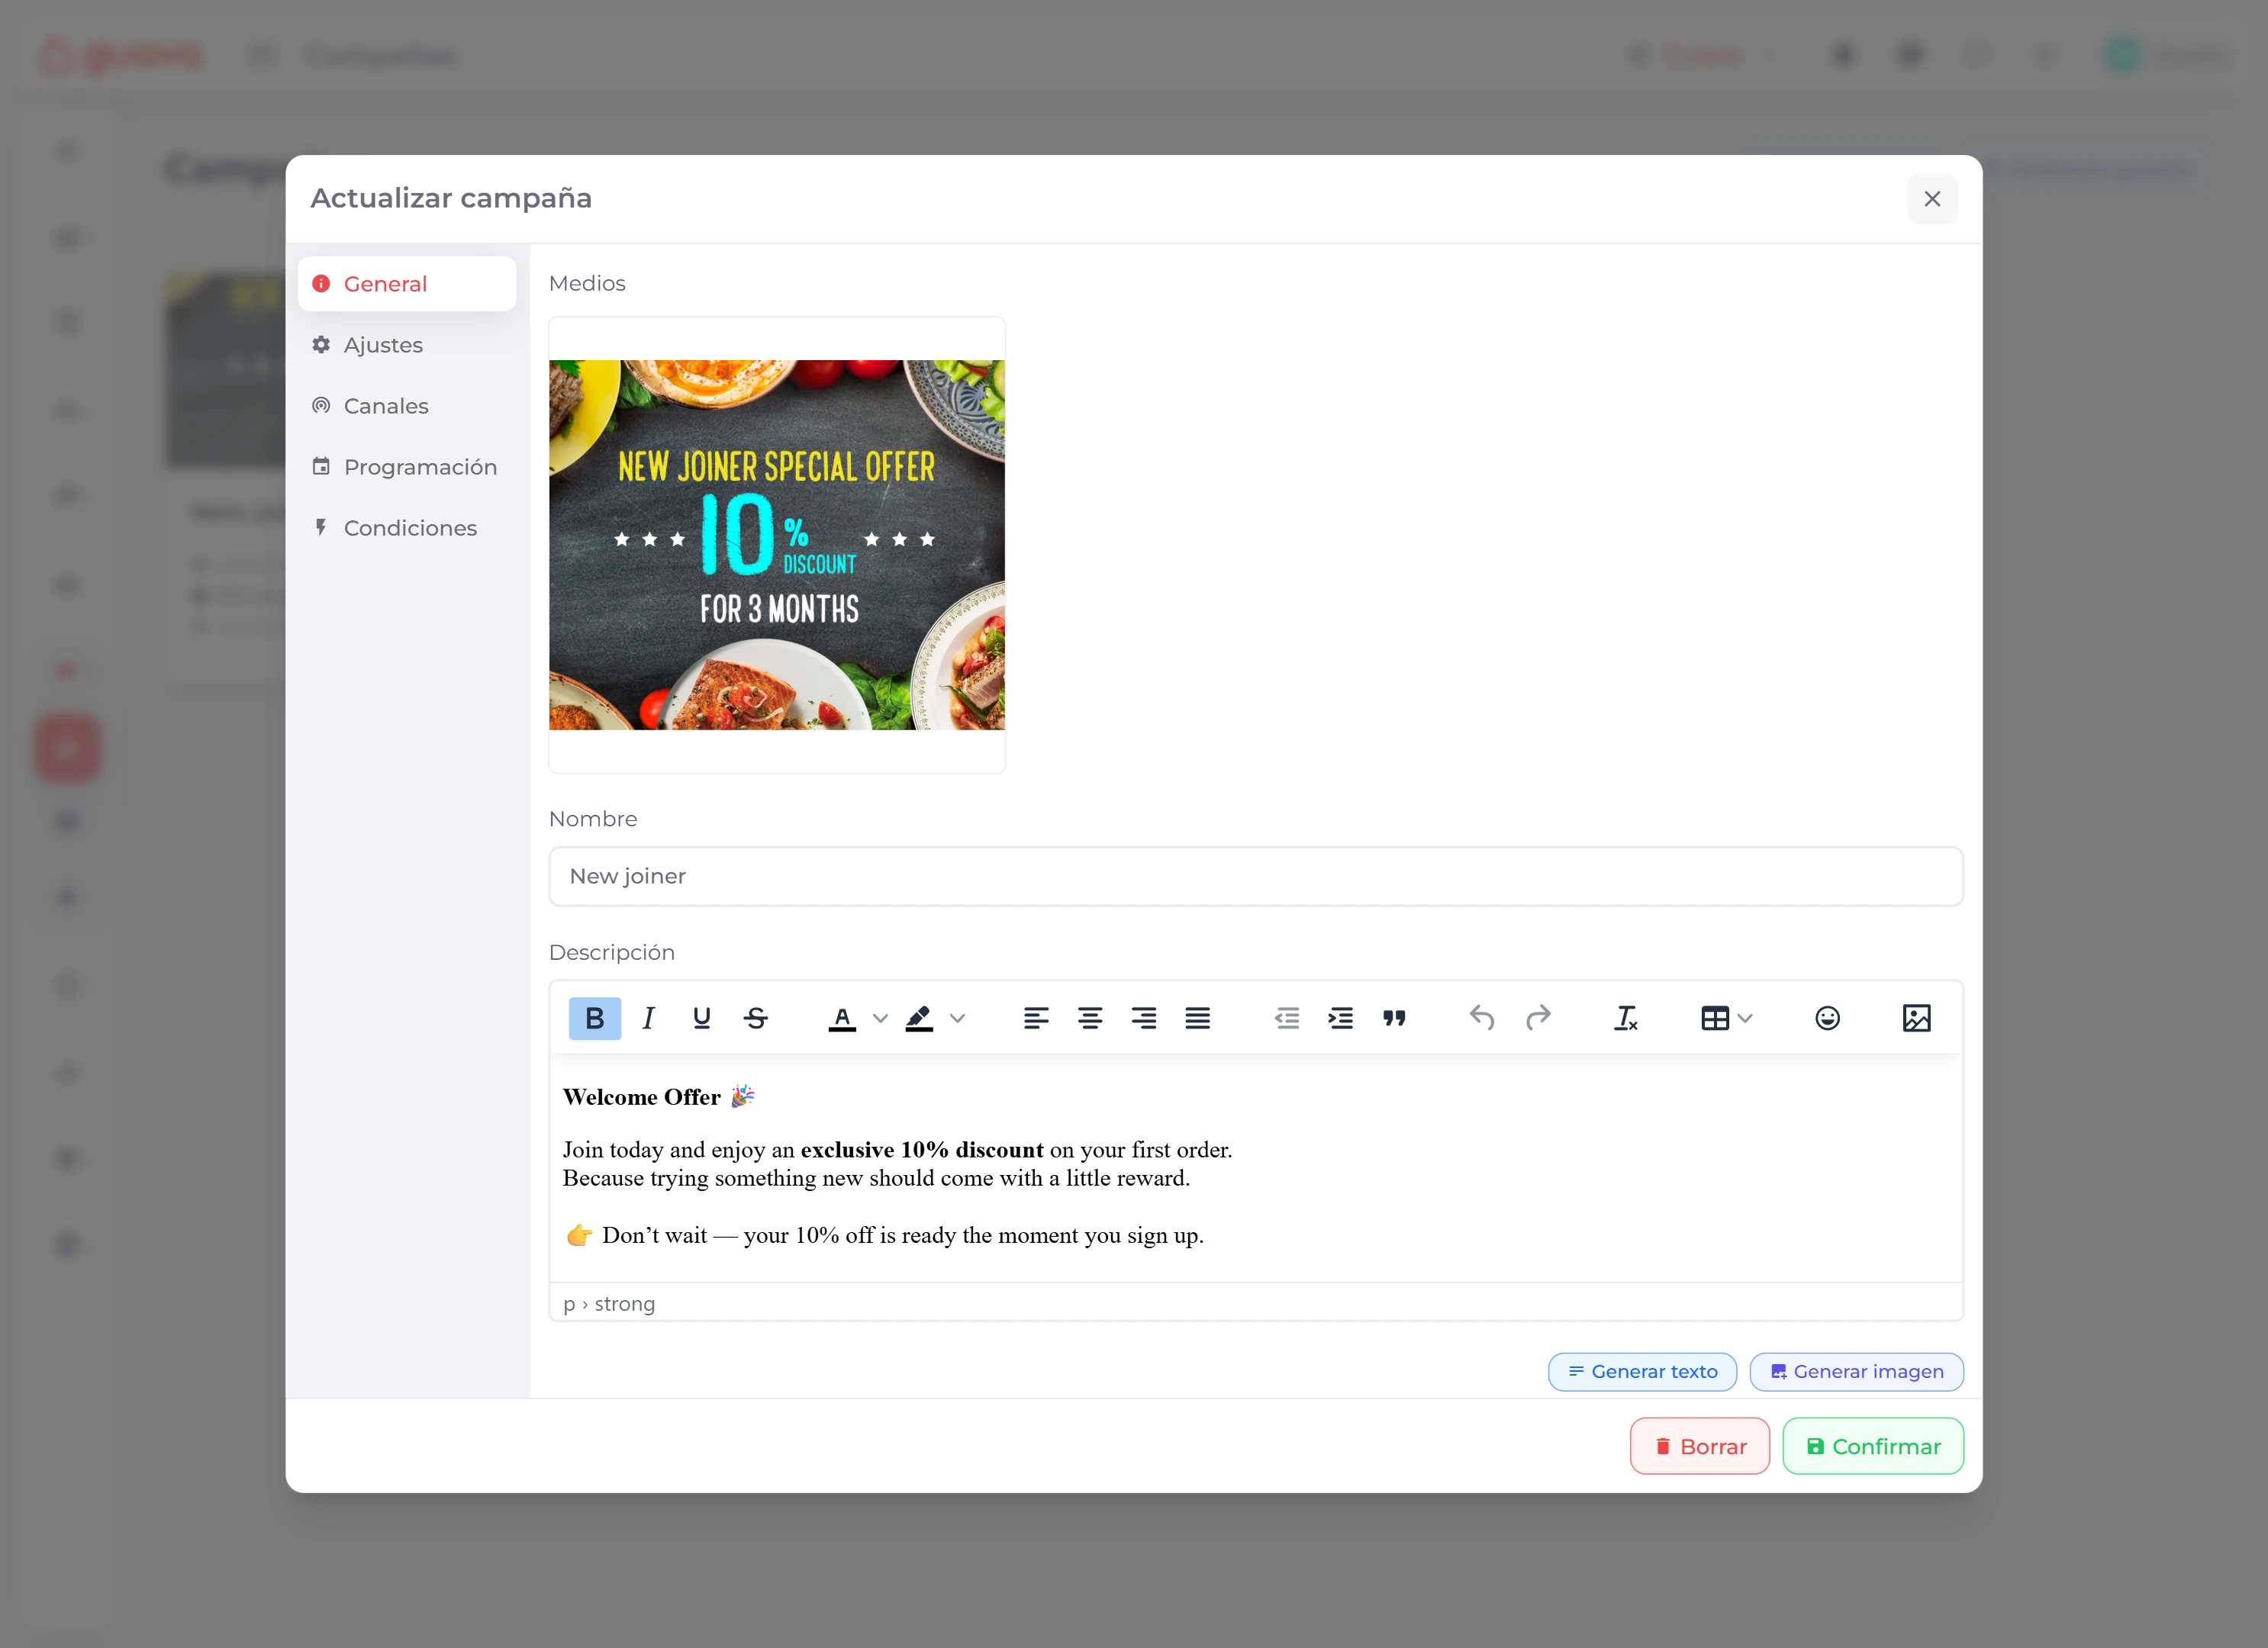This screenshot has width=2268, height=1648.
Task: Click the New joiner name field
Action: tap(1255, 876)
